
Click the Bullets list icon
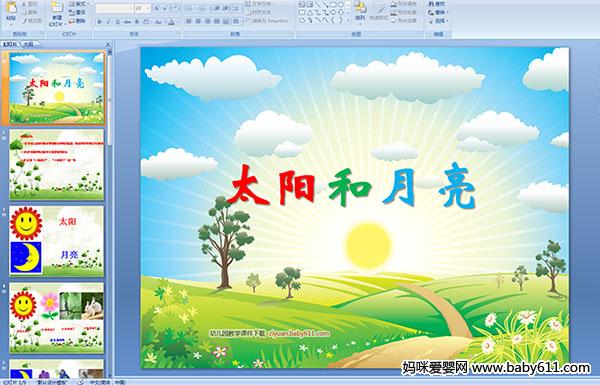pyautogui.click(x=190, y=8)
